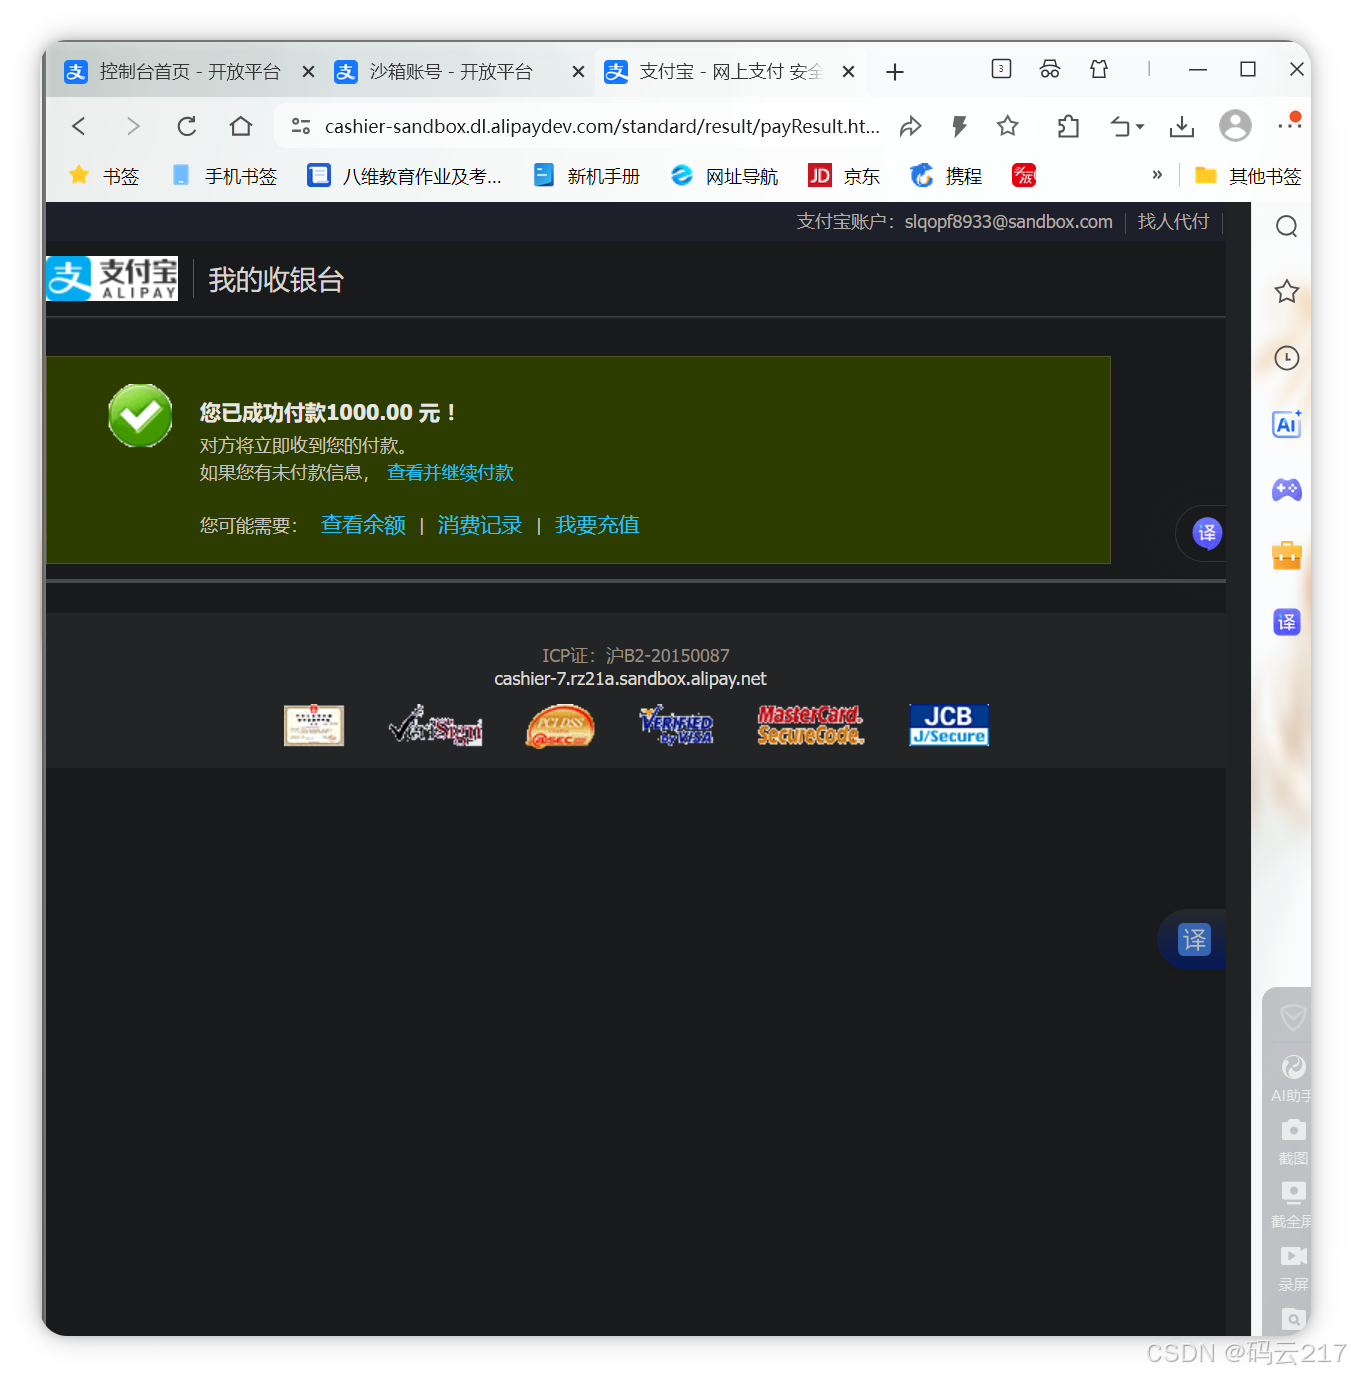Screen dimensions: 1351x1376
Task: Open 其他书签 folder
Action: 1248,176
